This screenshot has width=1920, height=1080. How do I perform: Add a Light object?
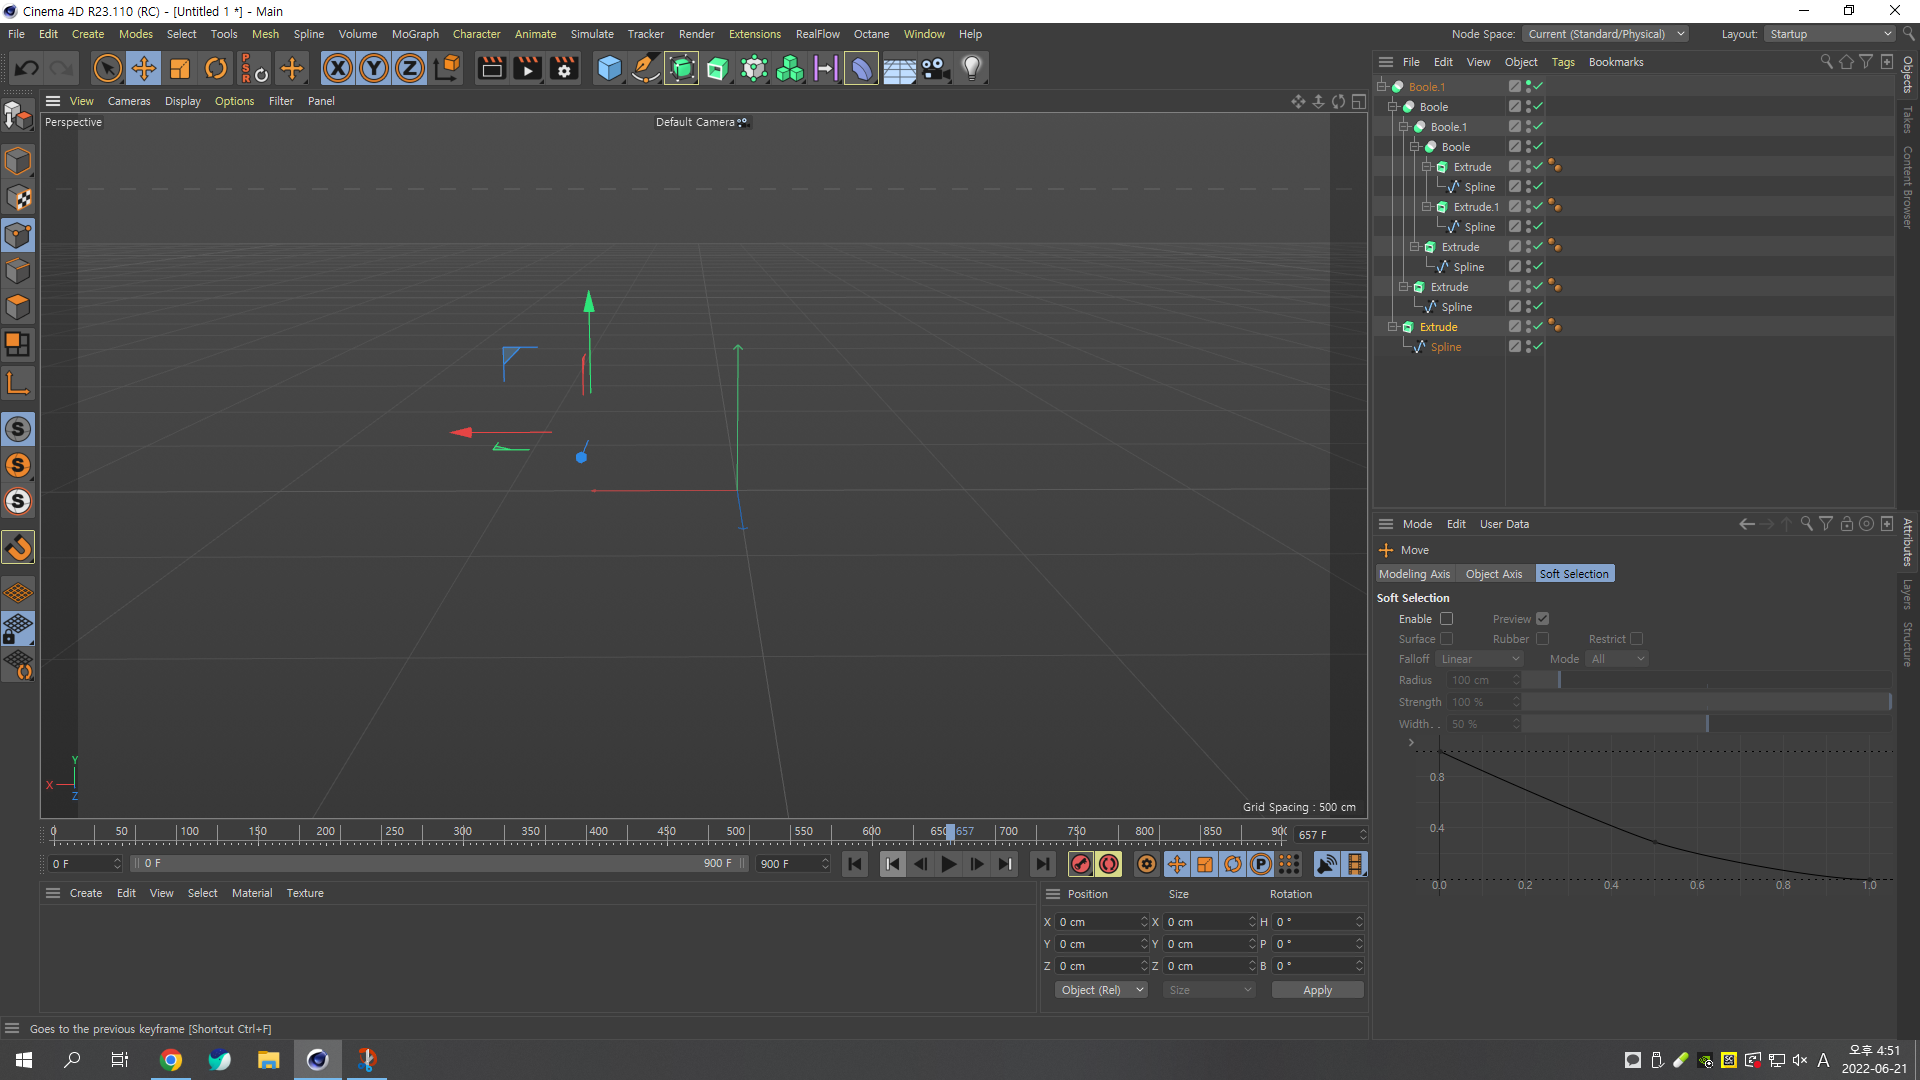[972, 68]
